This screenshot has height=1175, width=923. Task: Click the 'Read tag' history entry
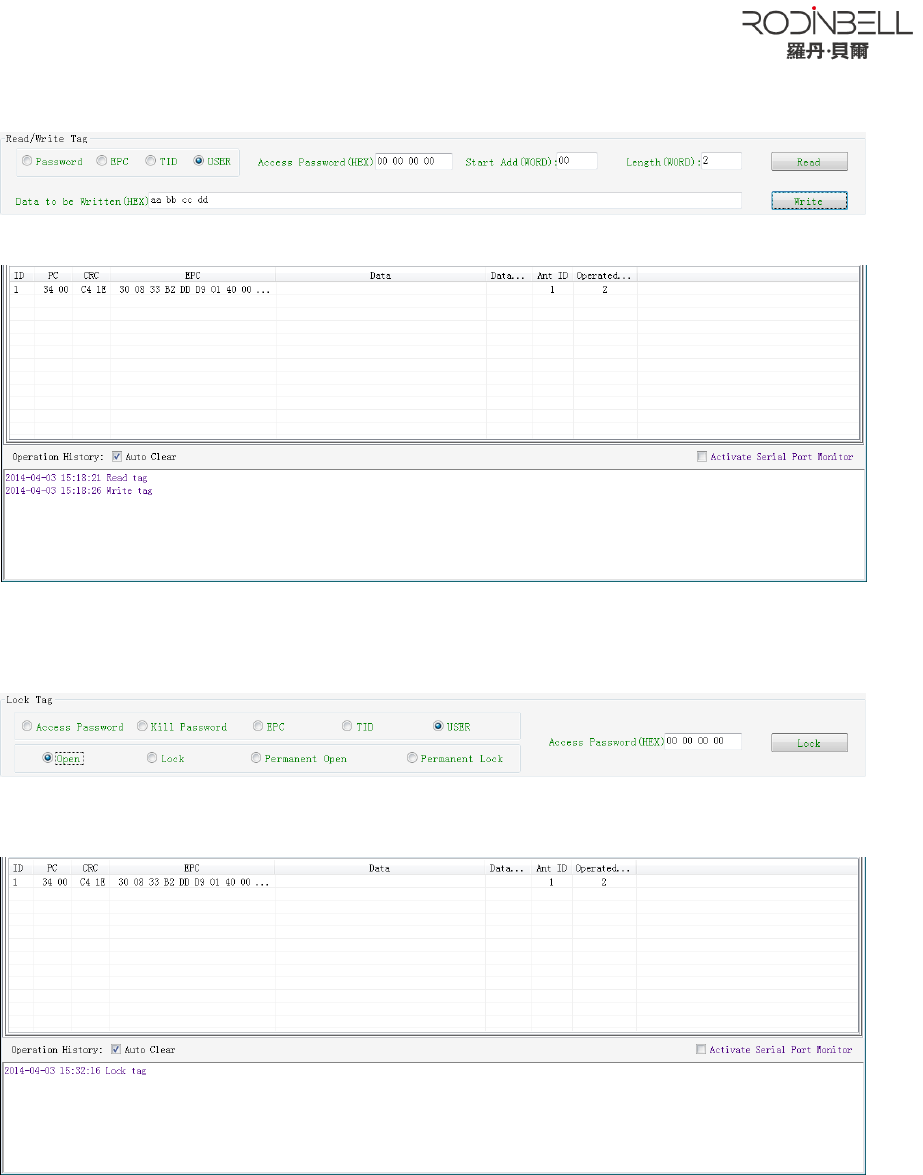(x=76, y=477)
